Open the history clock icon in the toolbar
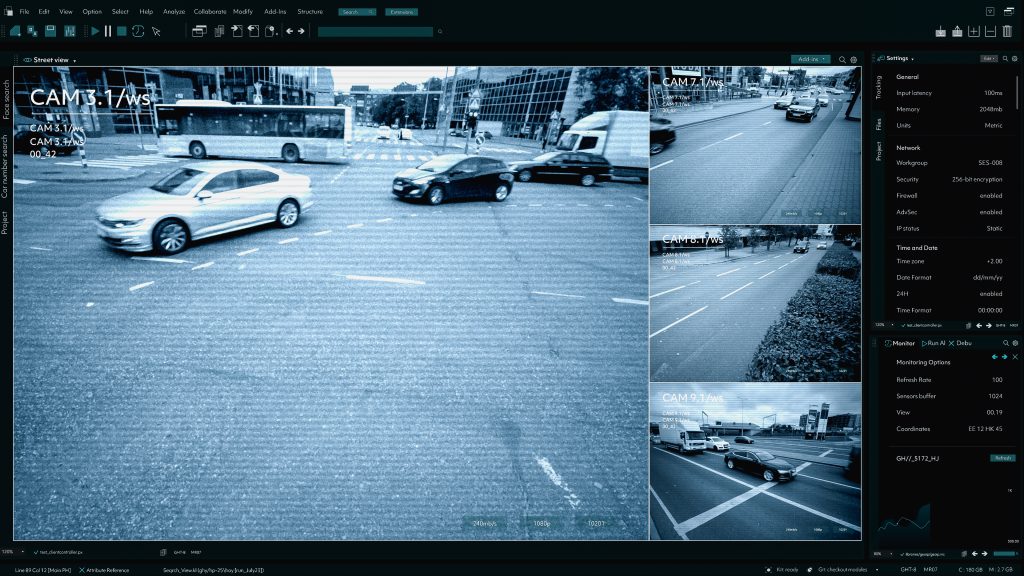1024x576 pixels. coord(139,31)
